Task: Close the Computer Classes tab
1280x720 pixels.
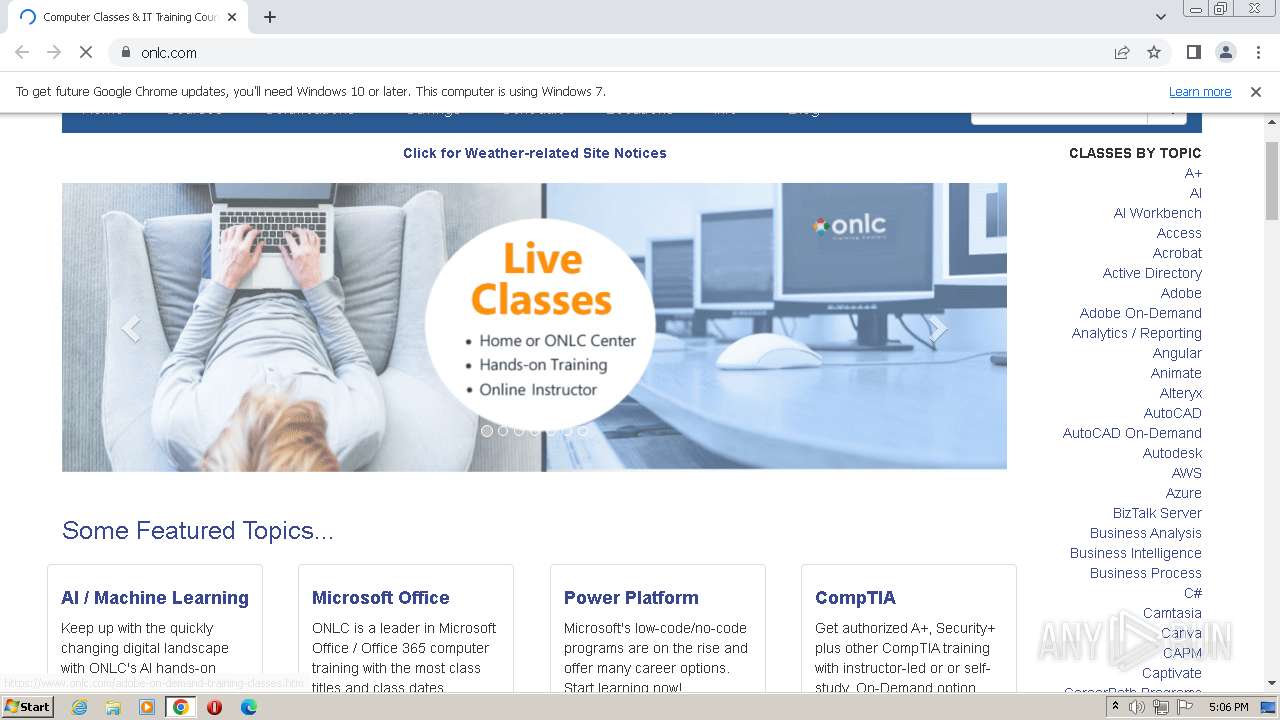Action: [x=233, y=17]
